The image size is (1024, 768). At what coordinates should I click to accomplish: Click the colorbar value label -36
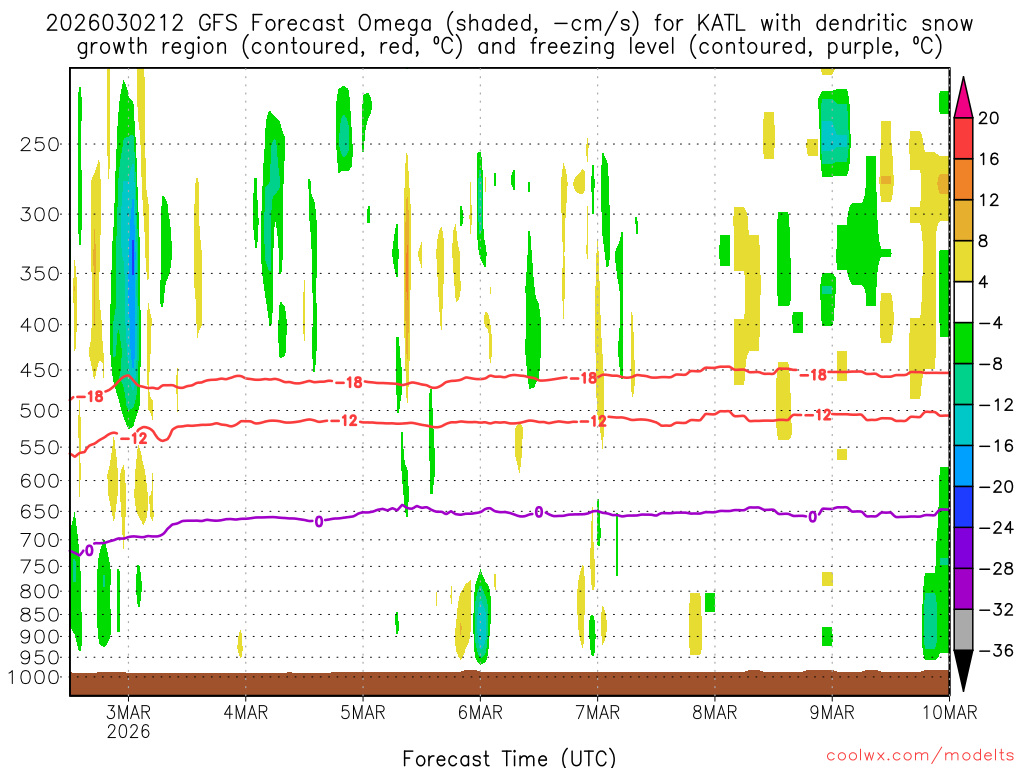coord(995,650)
